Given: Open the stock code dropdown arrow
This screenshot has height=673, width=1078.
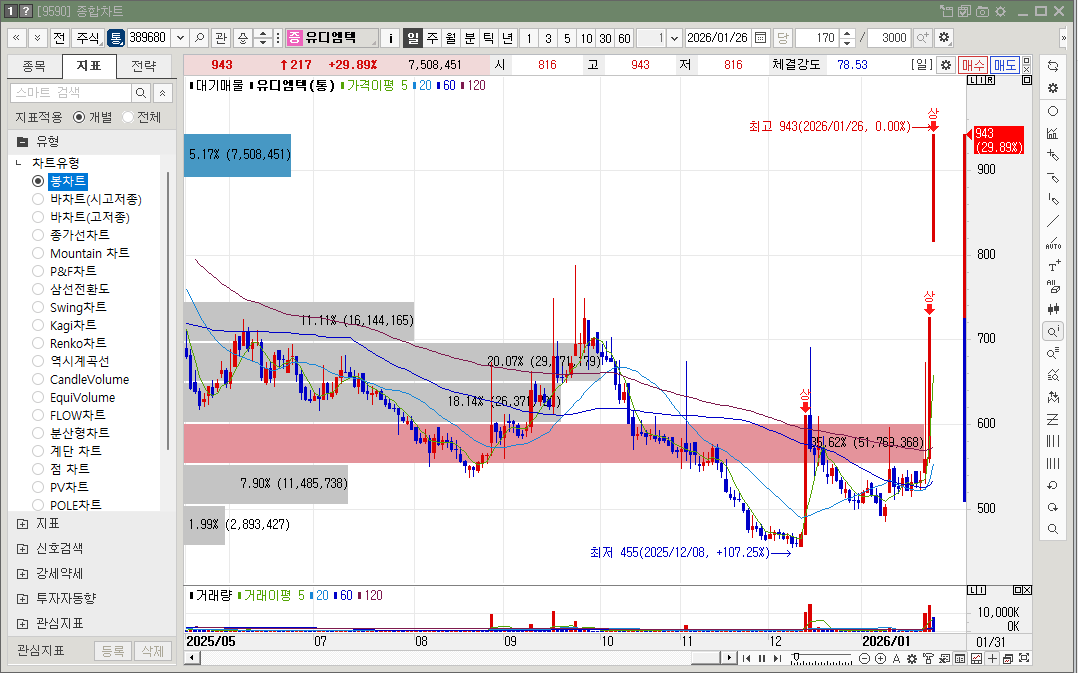Looking at the screenshot, I should click(x=180, y=38).
